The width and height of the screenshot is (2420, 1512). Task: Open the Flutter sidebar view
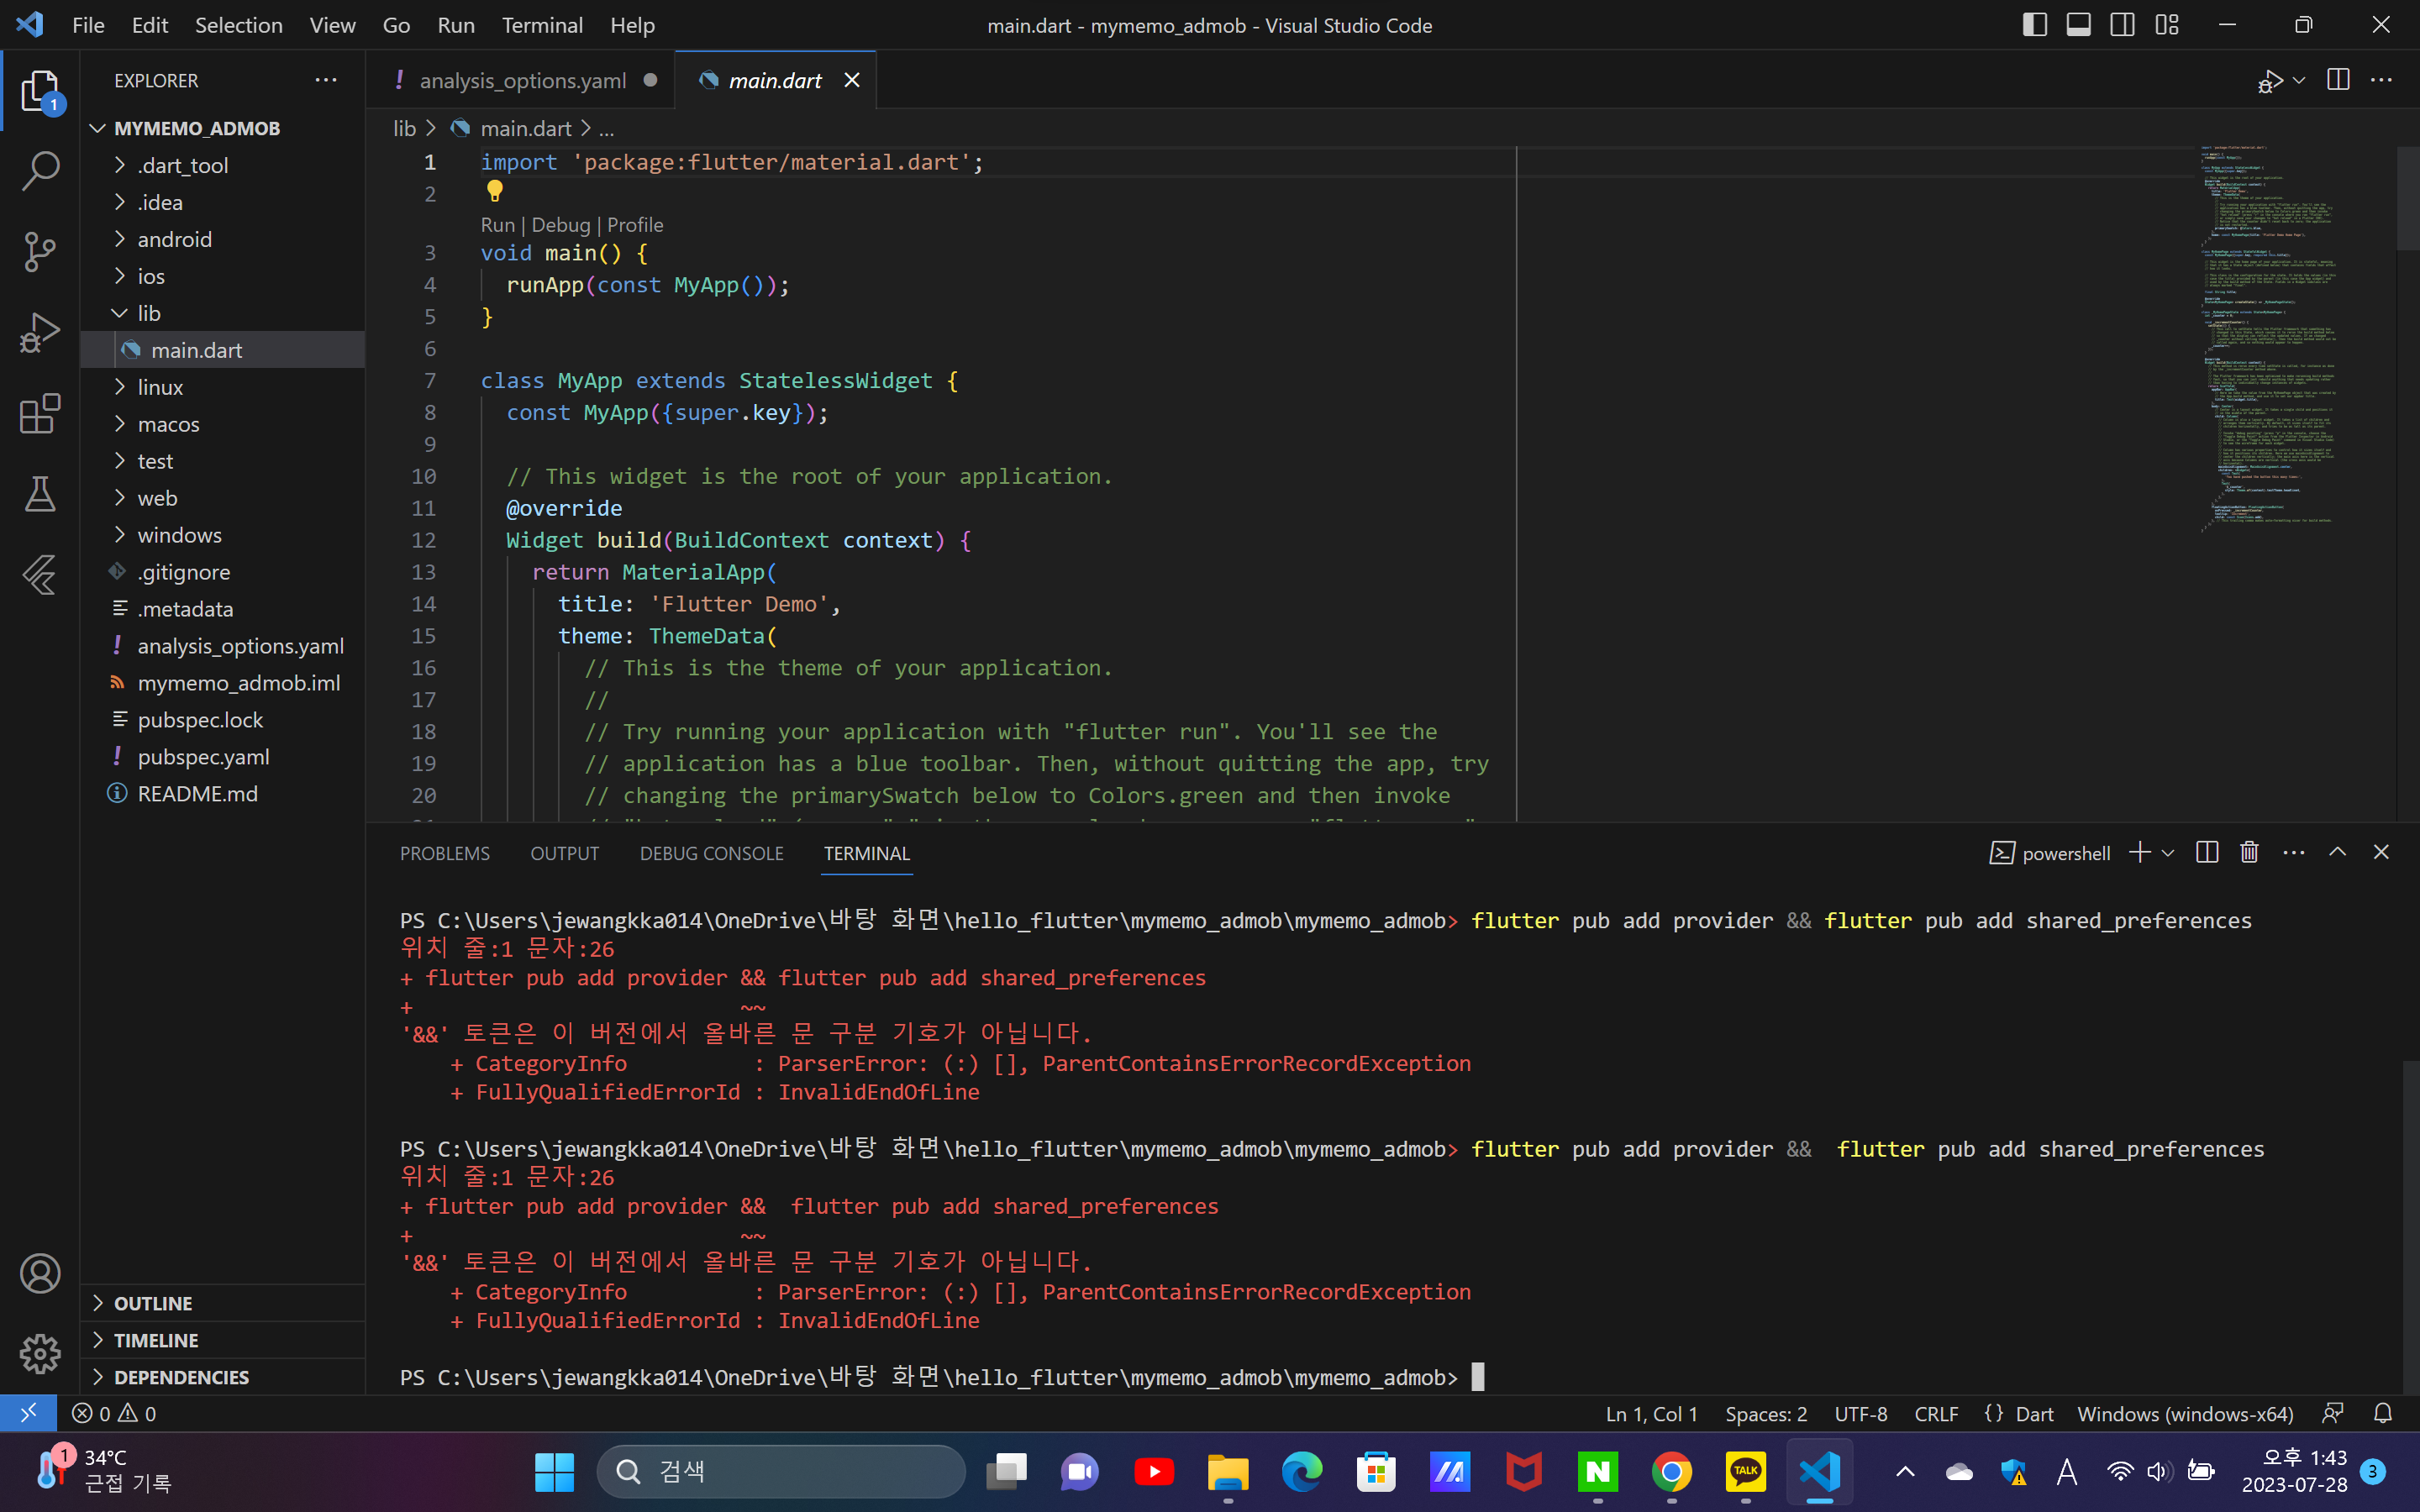tap(40, 575)
